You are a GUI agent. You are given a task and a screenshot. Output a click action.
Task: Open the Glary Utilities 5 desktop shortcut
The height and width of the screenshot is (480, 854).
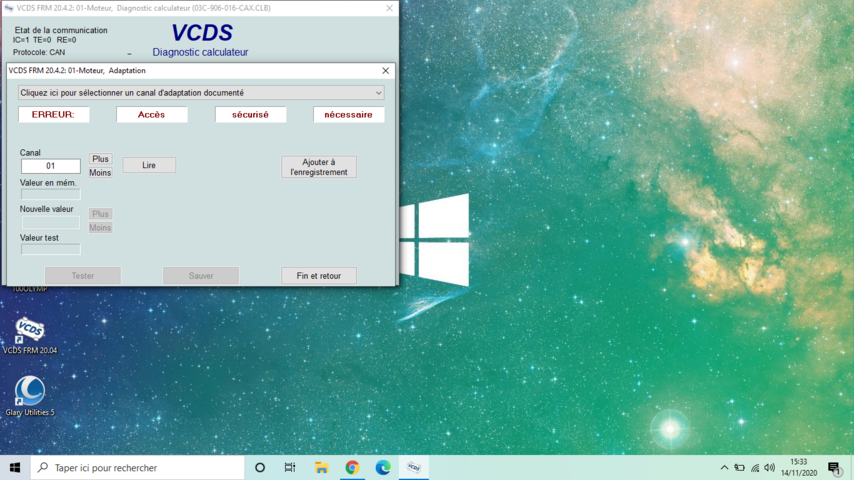pyautogui.click(x=30, y=397)
